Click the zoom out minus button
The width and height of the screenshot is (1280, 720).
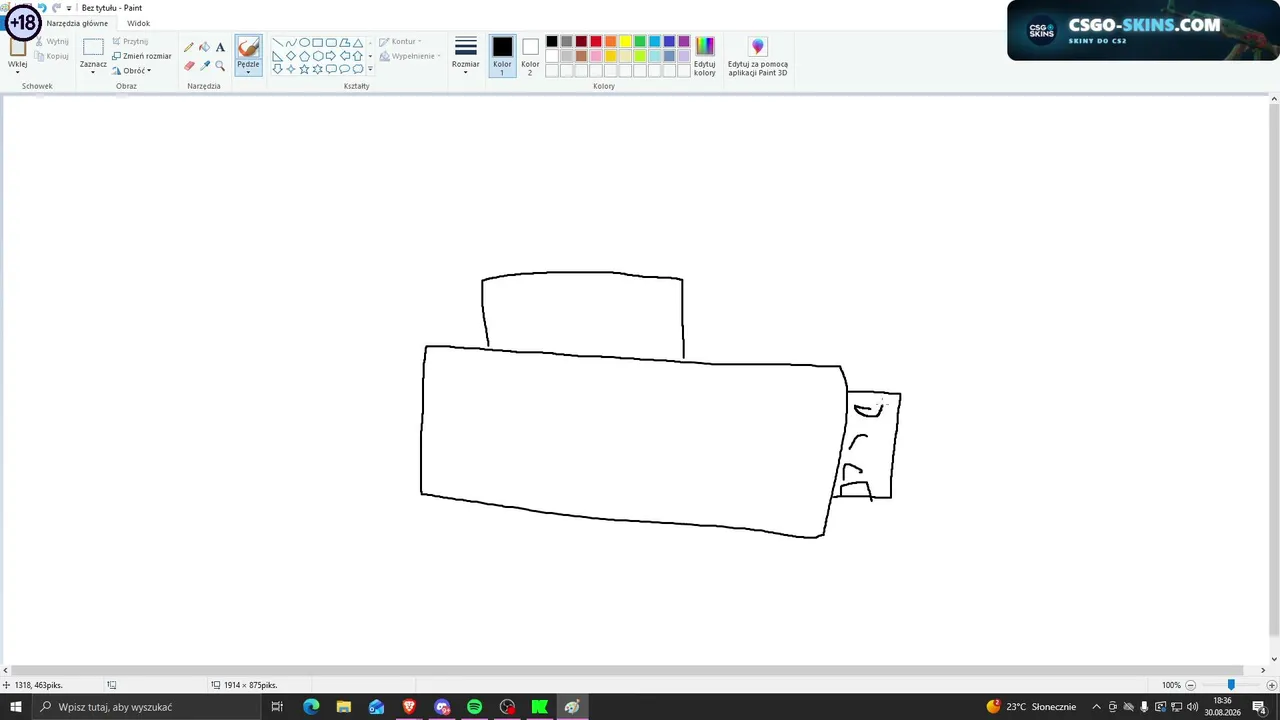click(1190, 685)
